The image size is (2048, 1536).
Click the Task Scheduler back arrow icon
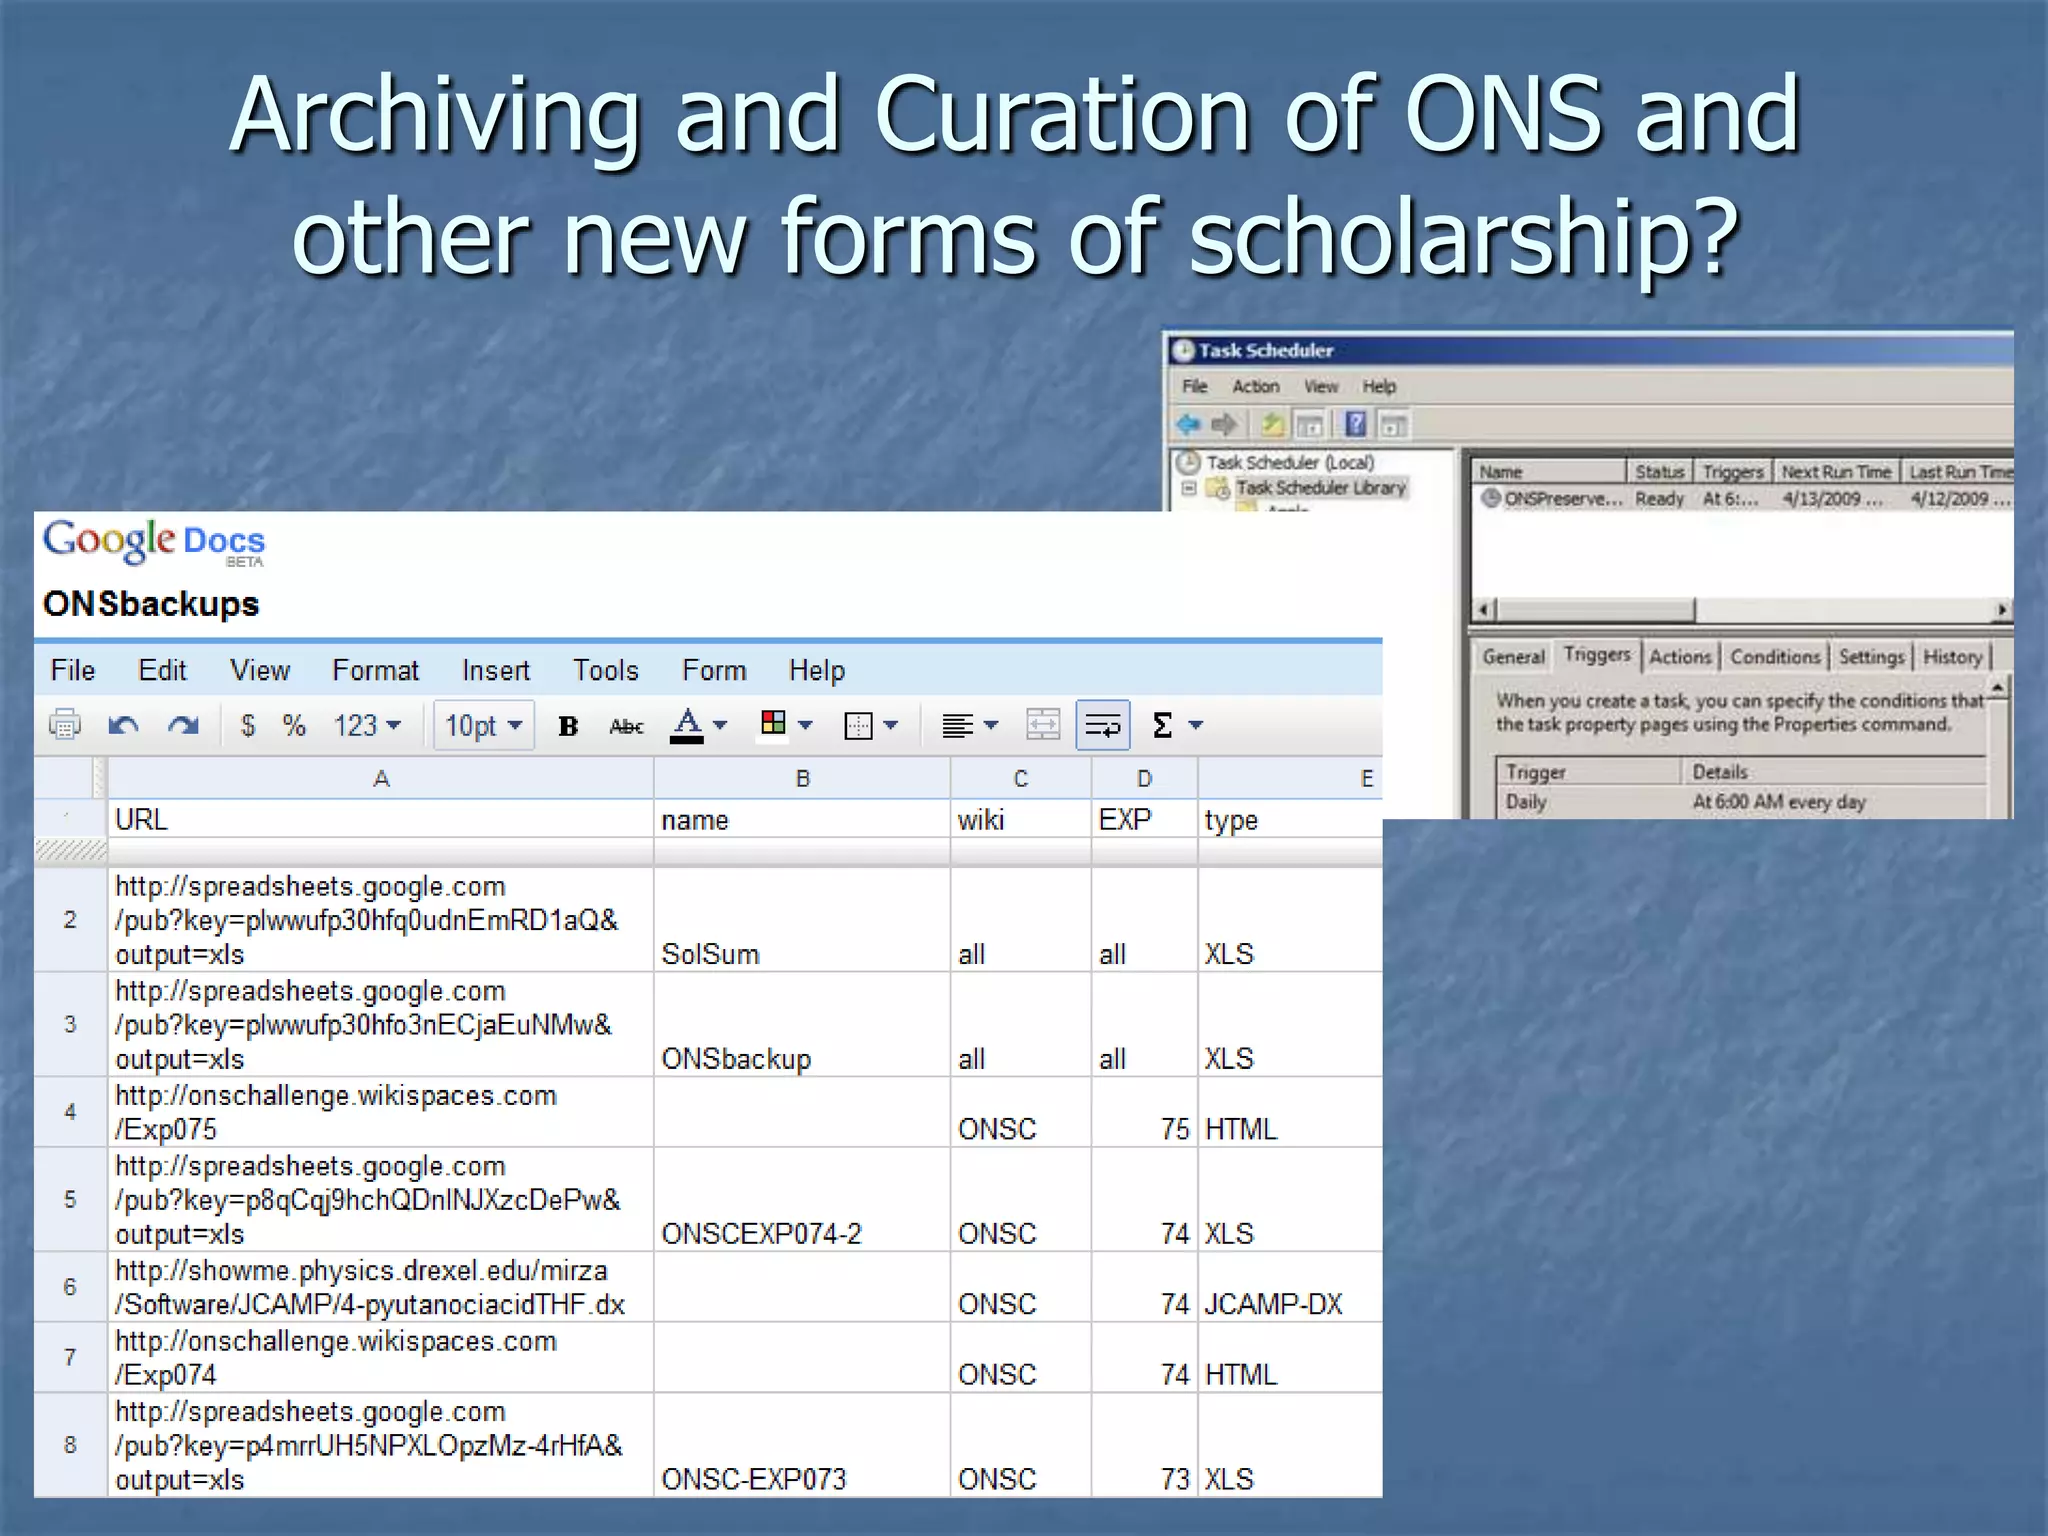tap(1188, 425)
